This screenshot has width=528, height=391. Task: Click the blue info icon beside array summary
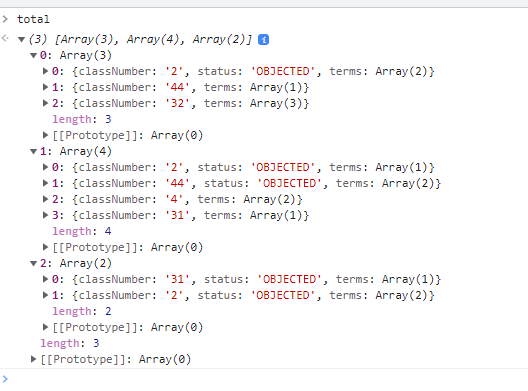tap(263, 40)
